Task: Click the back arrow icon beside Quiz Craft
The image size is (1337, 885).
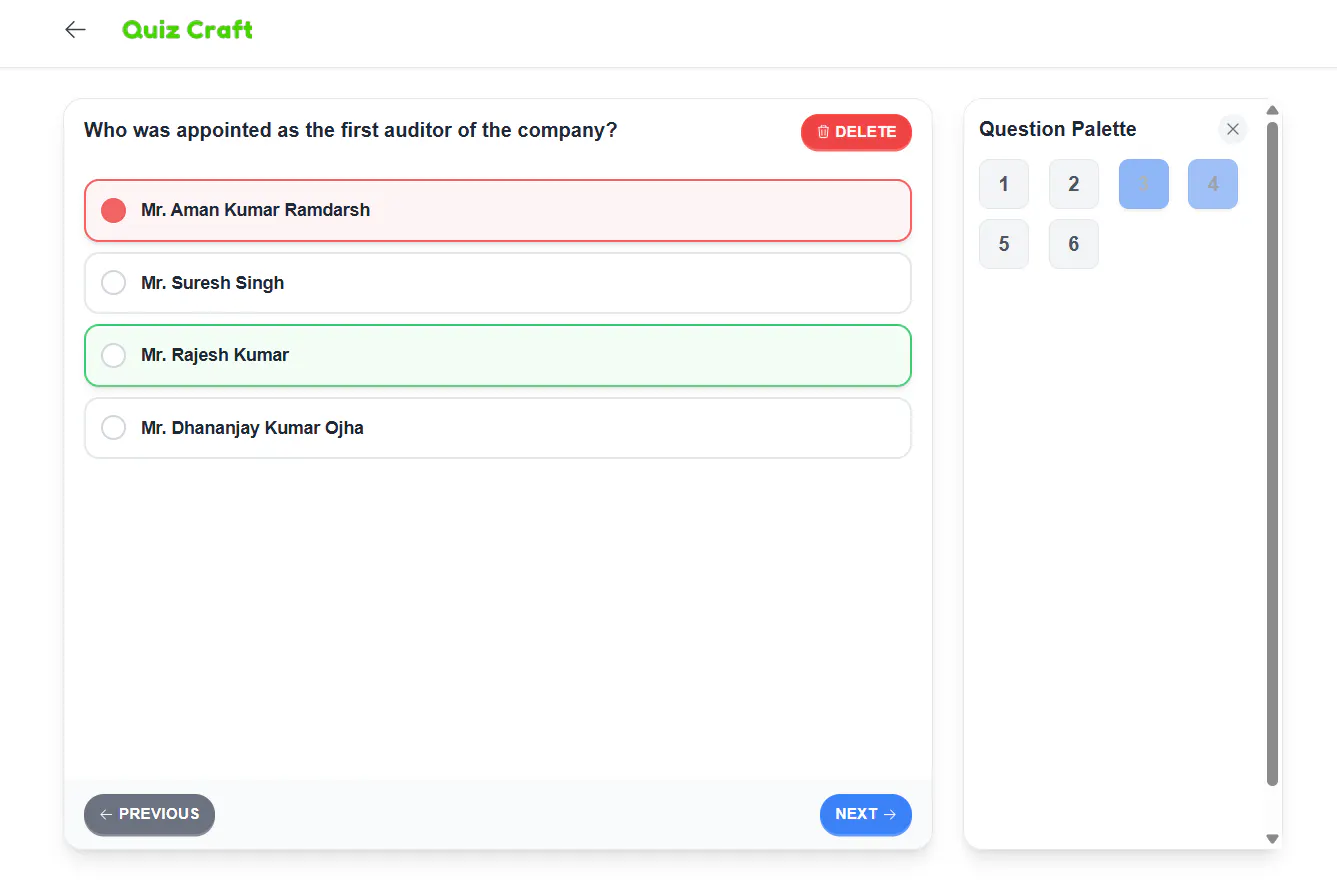Action: click(x=75, y=30)
